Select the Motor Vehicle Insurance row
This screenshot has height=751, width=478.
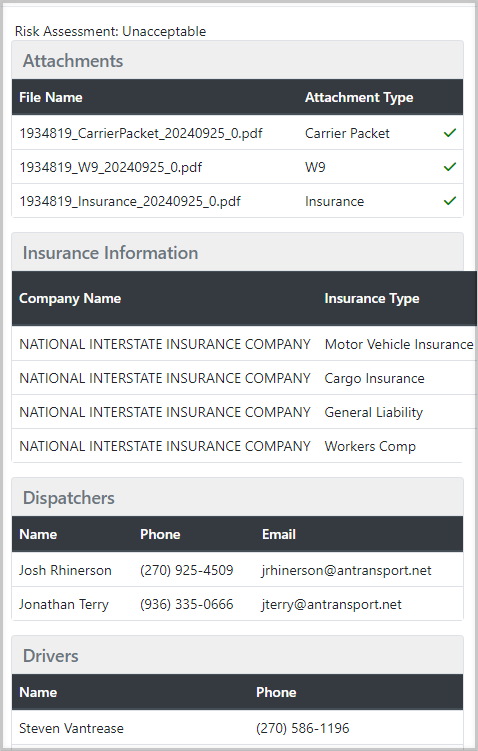point(244,344)
